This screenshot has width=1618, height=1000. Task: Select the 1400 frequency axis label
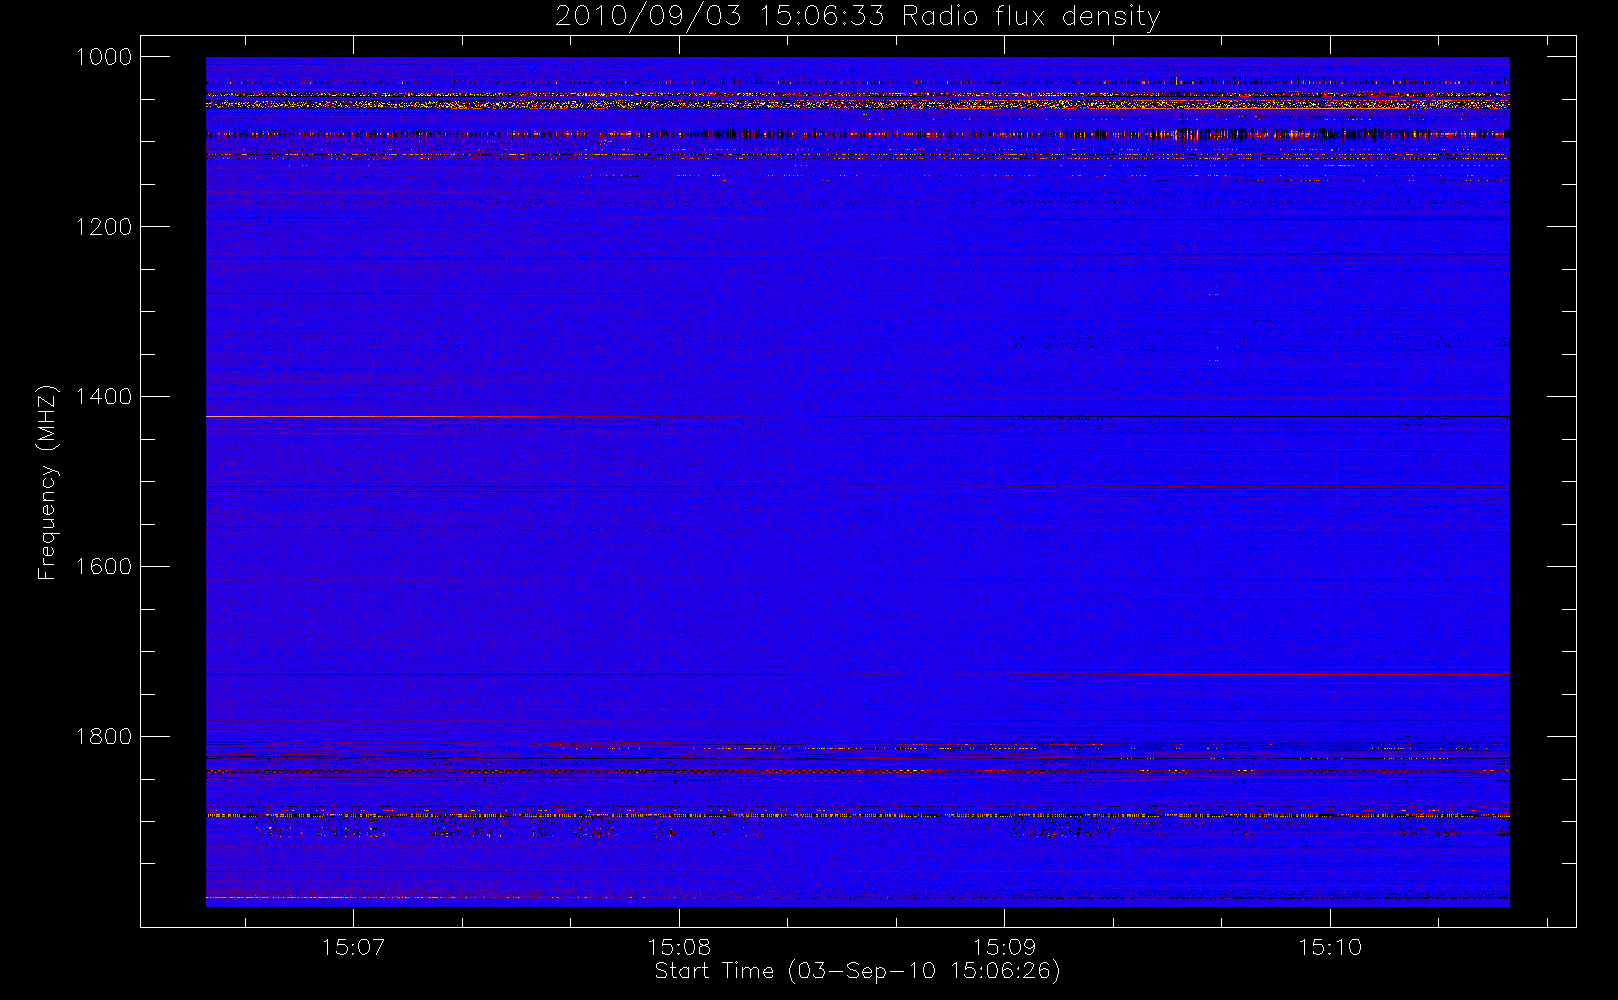[x=104, y=397]
